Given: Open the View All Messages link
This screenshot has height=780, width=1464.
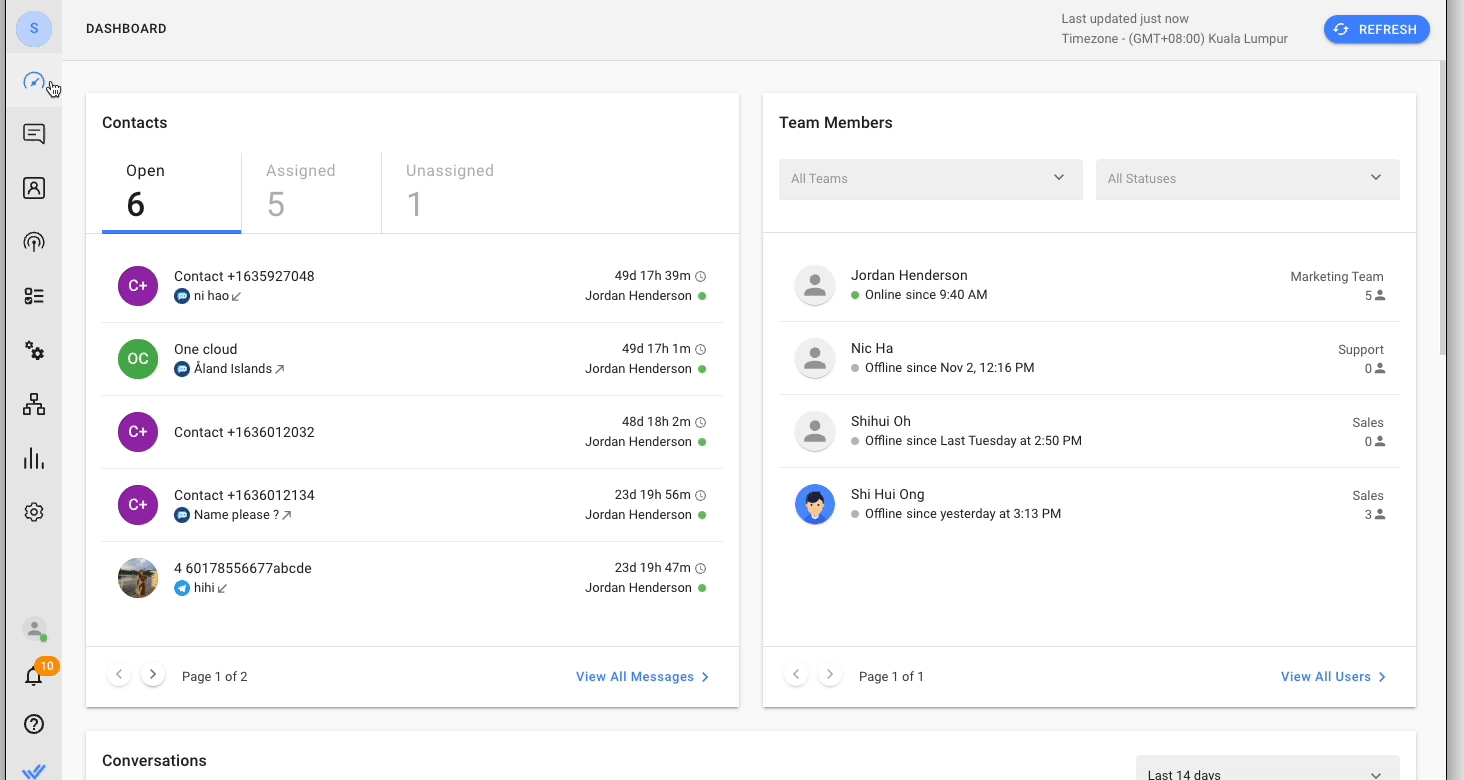Looking at the screenshot, I should tap(642, 677).
